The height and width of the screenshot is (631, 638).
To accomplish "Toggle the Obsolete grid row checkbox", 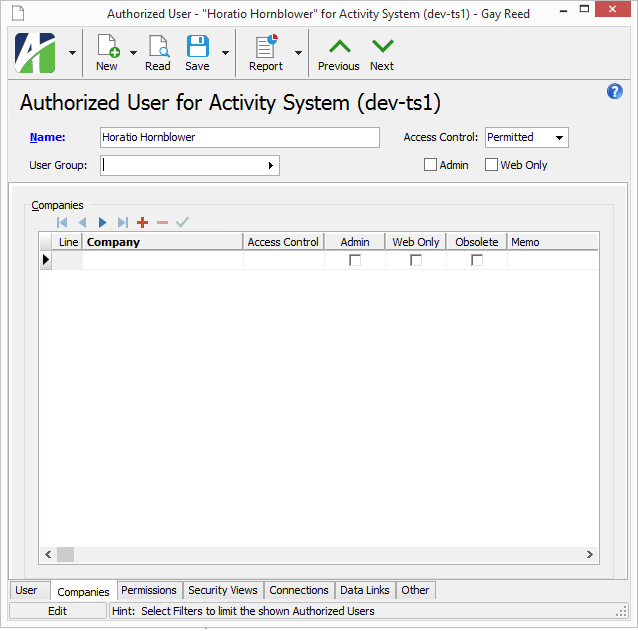I will click(x=477, y=260).
